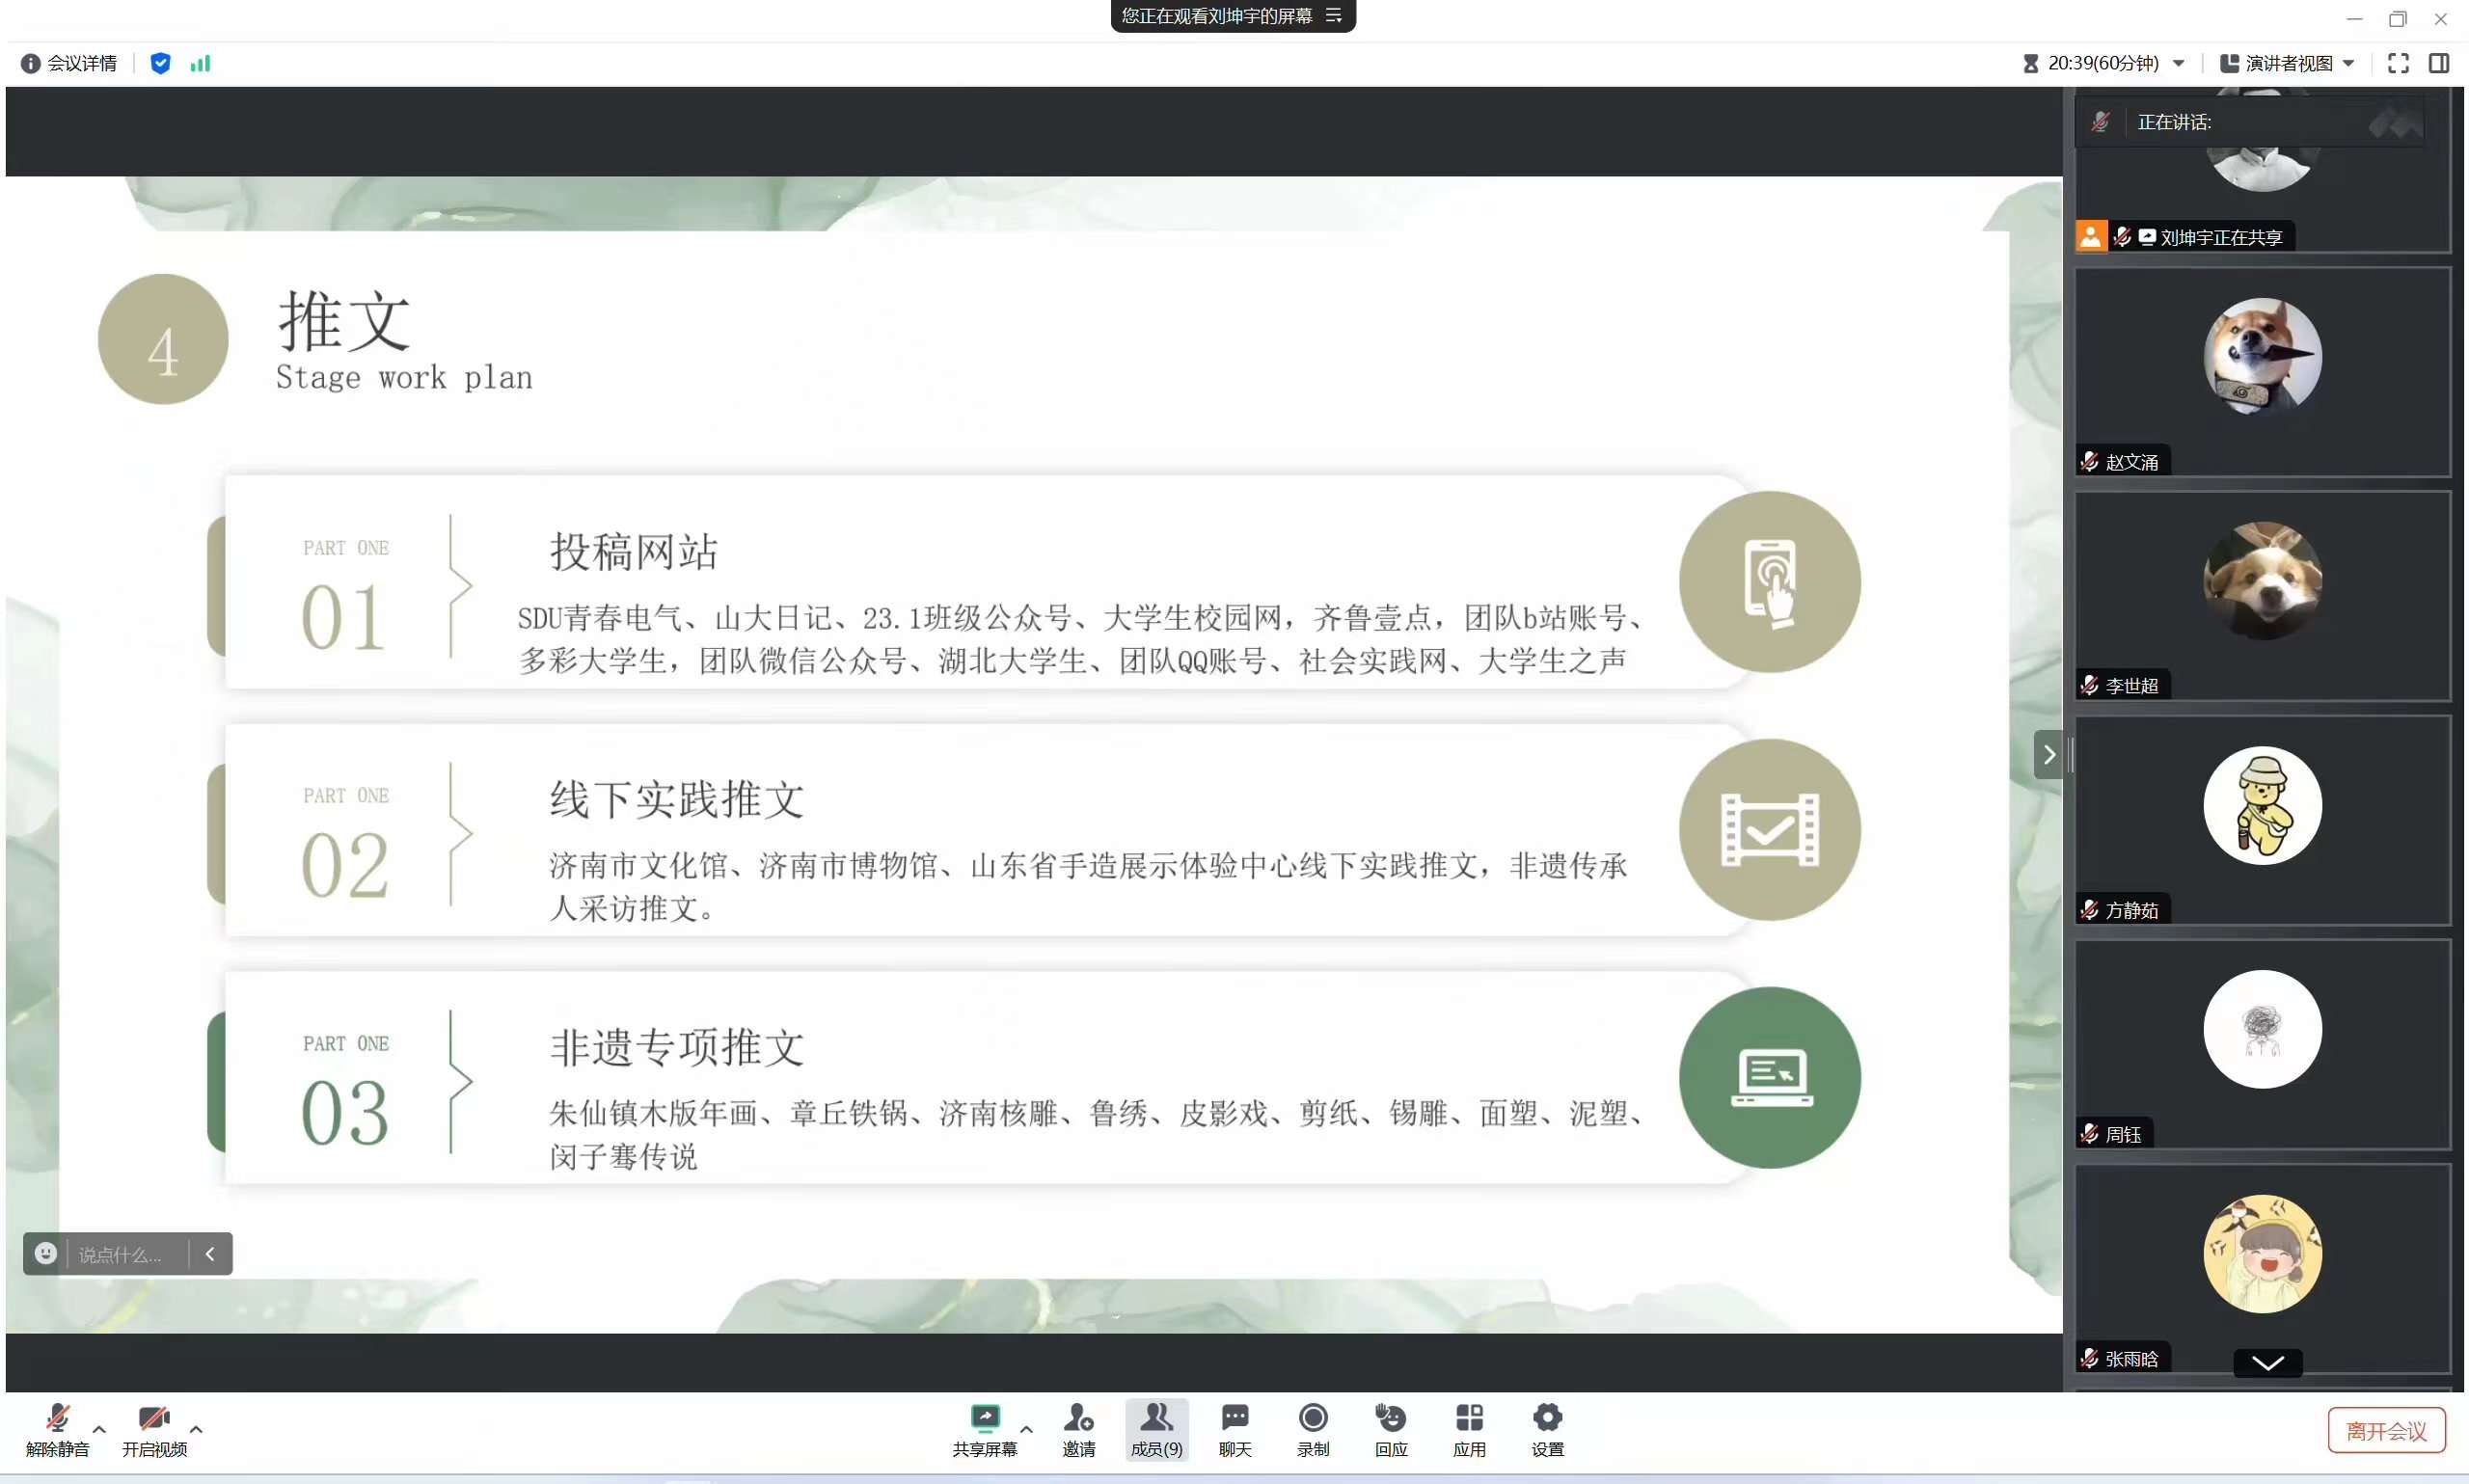Image resolution: width=2469 pixels, height=1484 pixels.
Task: Click the 离开会议 leave button
Action: 2385,1430
